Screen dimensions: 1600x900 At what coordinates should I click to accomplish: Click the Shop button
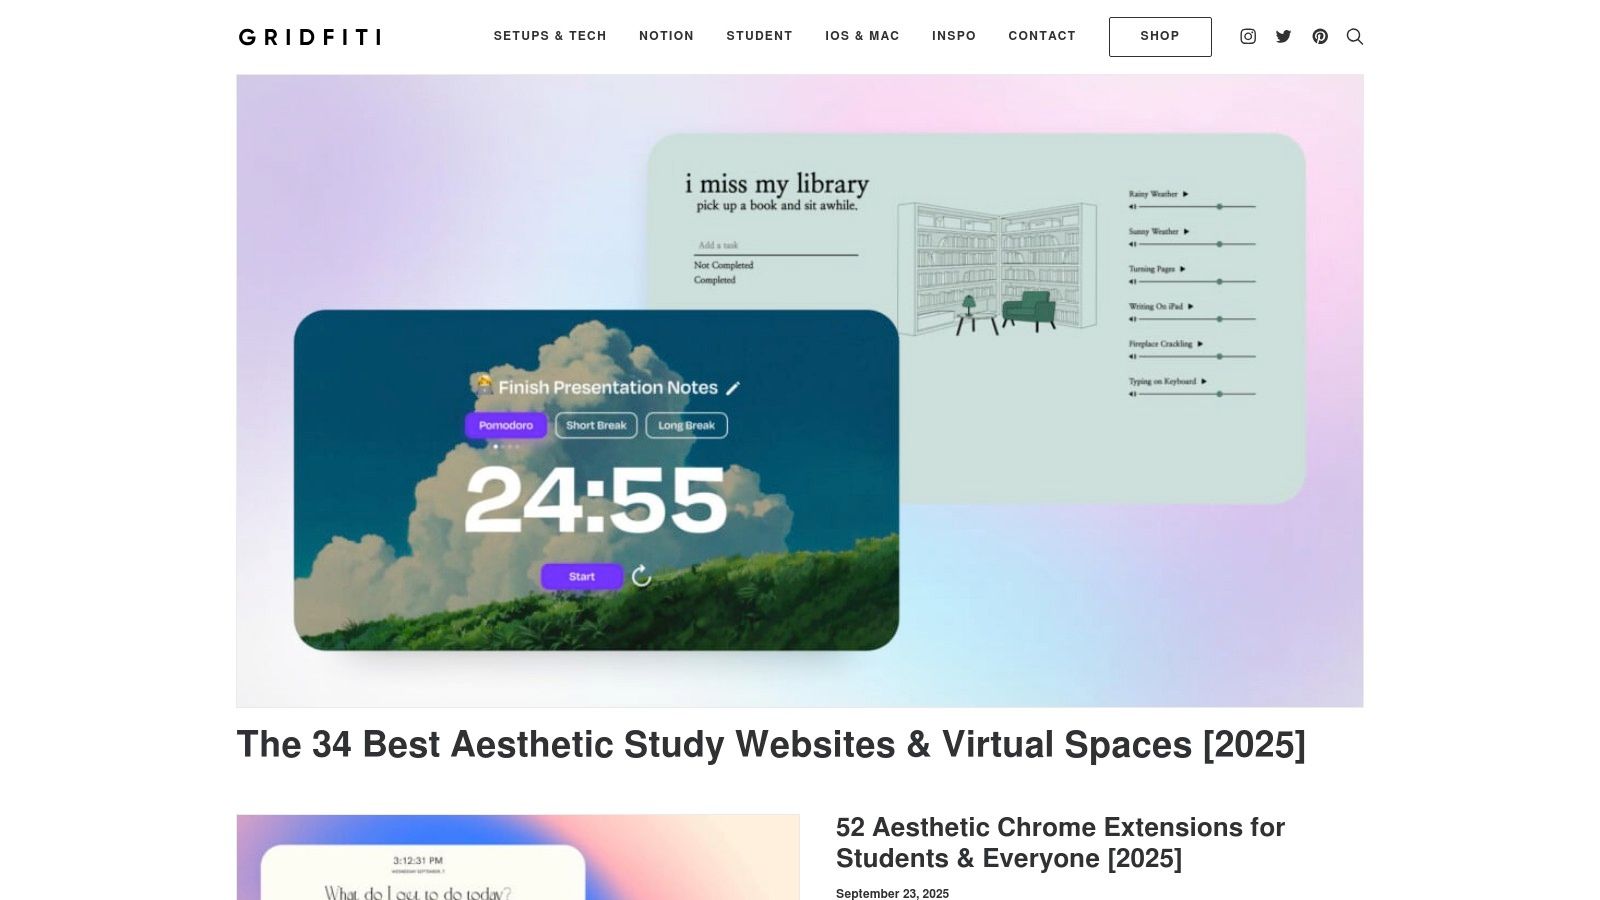pos(1160,36)
